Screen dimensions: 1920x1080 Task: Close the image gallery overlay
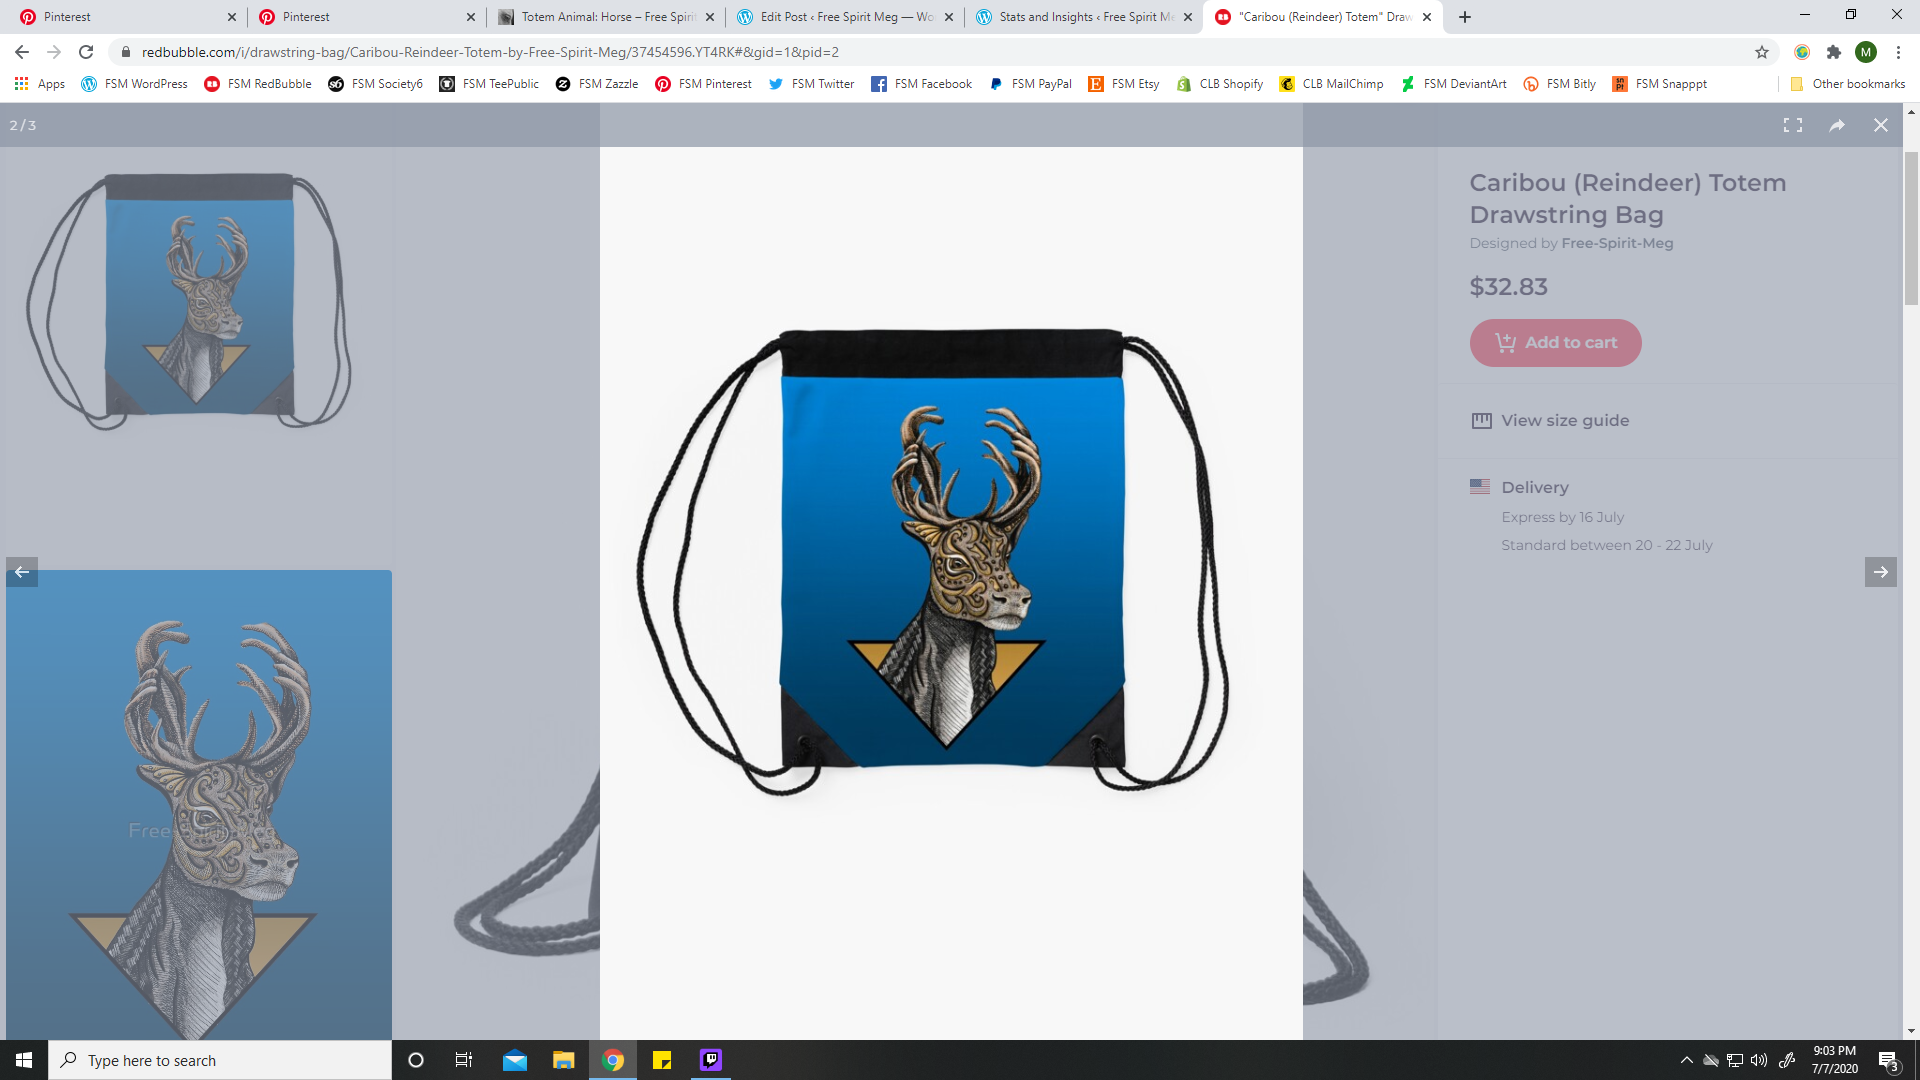tap(1880, 125)
